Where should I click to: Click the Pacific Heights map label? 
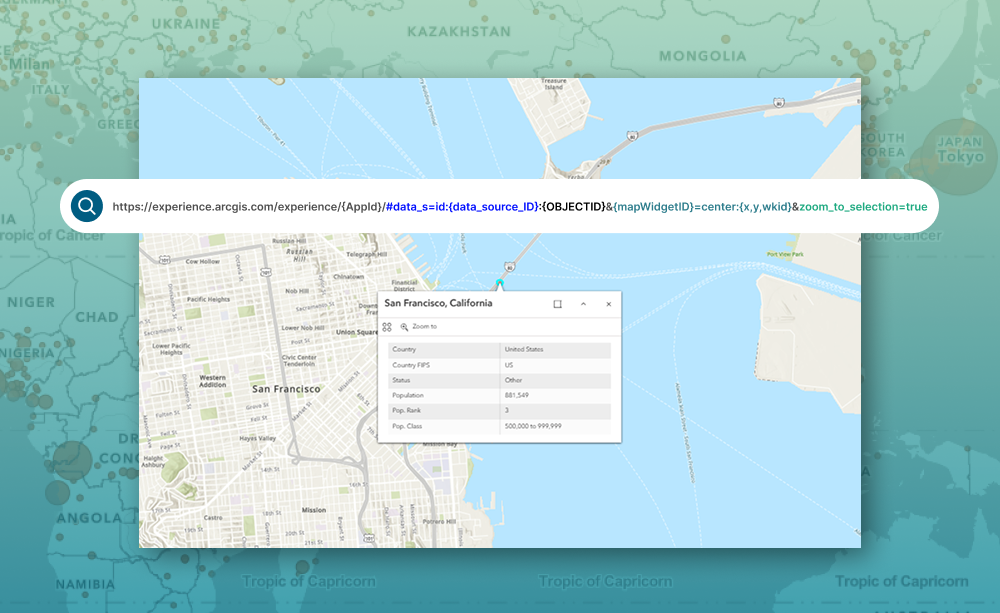pos(209,299)
